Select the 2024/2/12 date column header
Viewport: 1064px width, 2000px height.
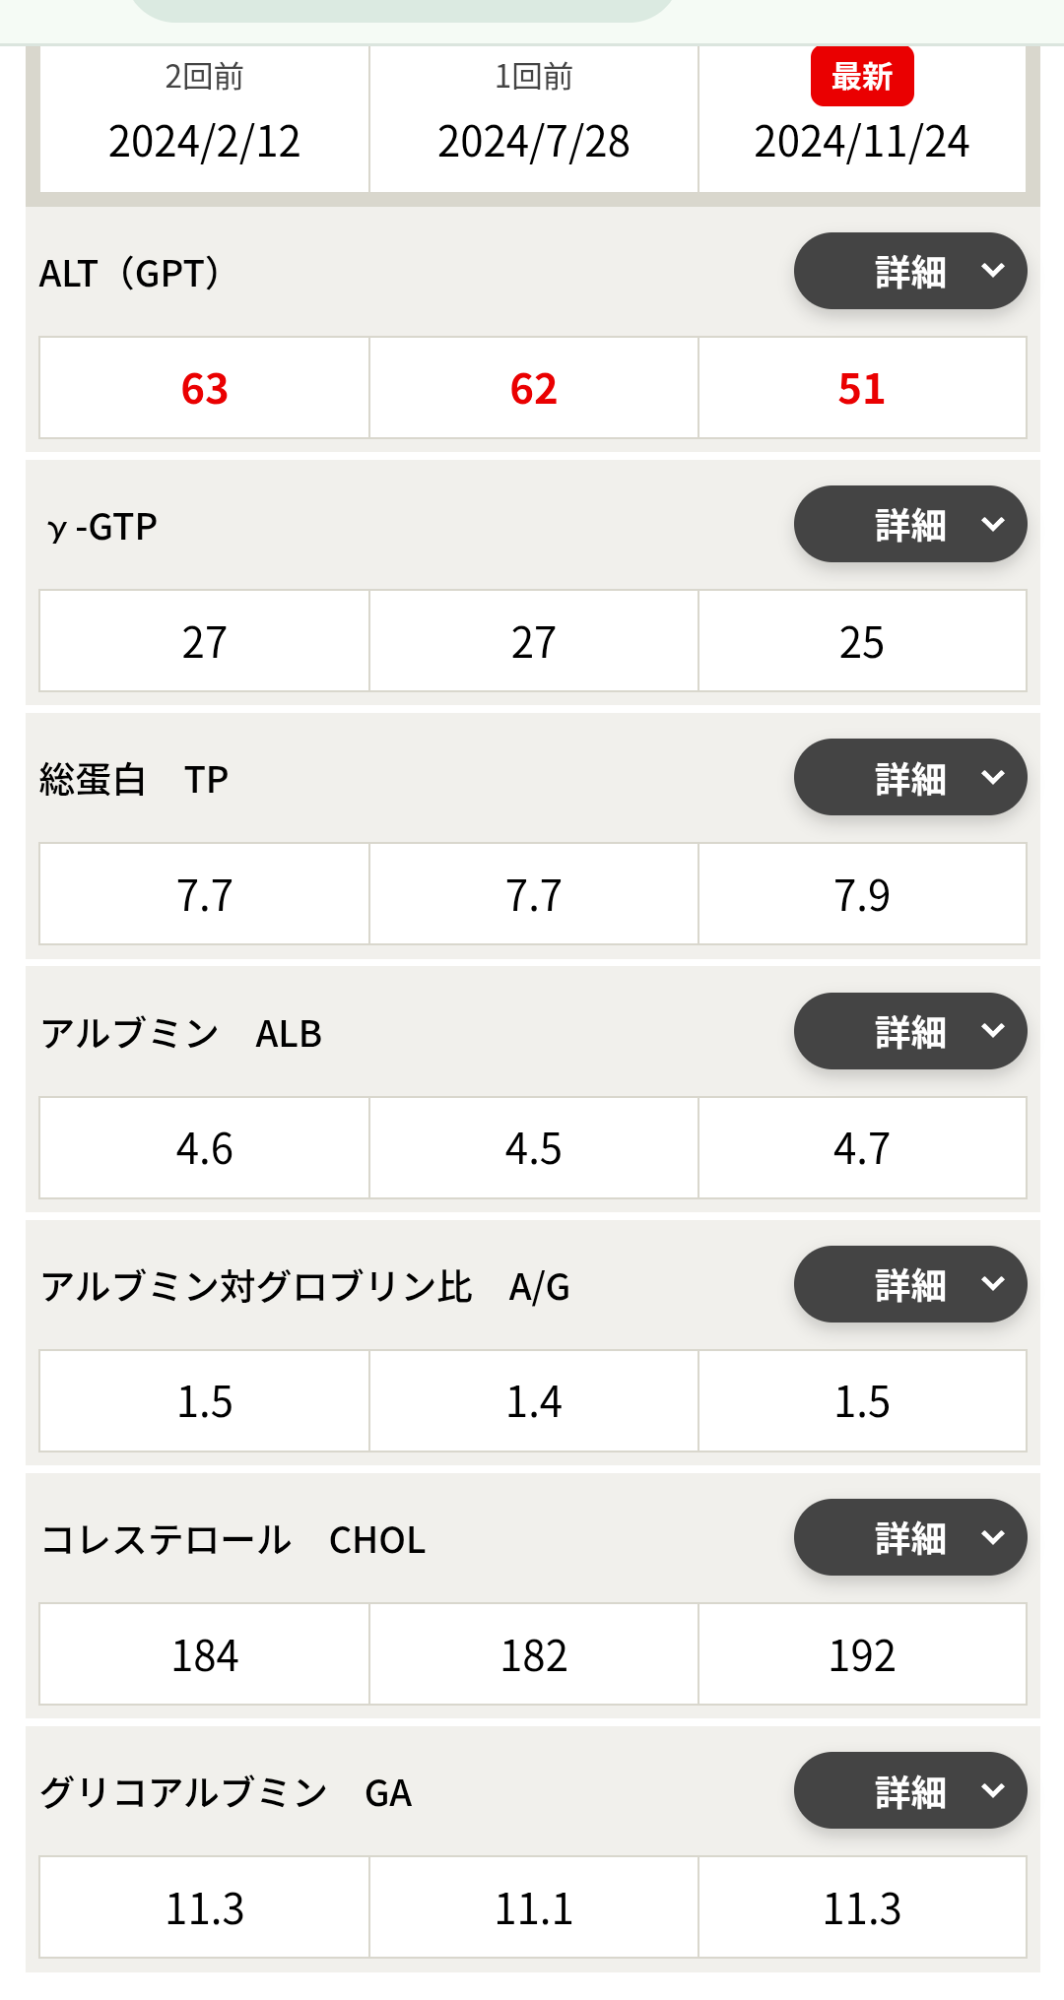point(204,141)
